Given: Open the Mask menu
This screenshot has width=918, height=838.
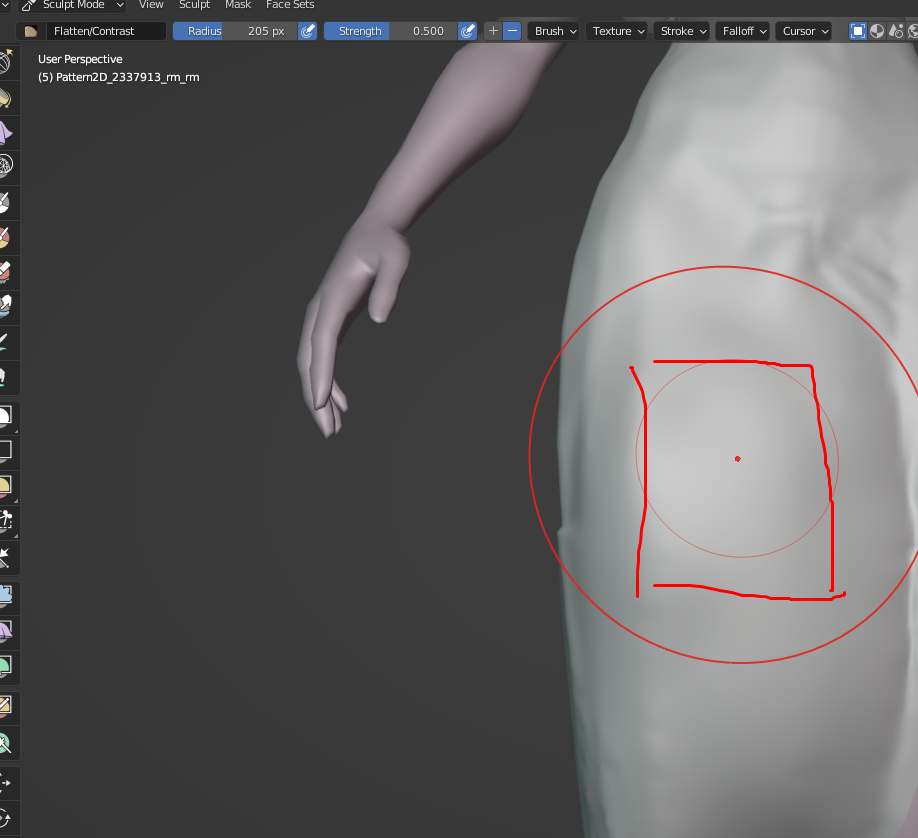Looking at the screenshot, I should 238,5.
